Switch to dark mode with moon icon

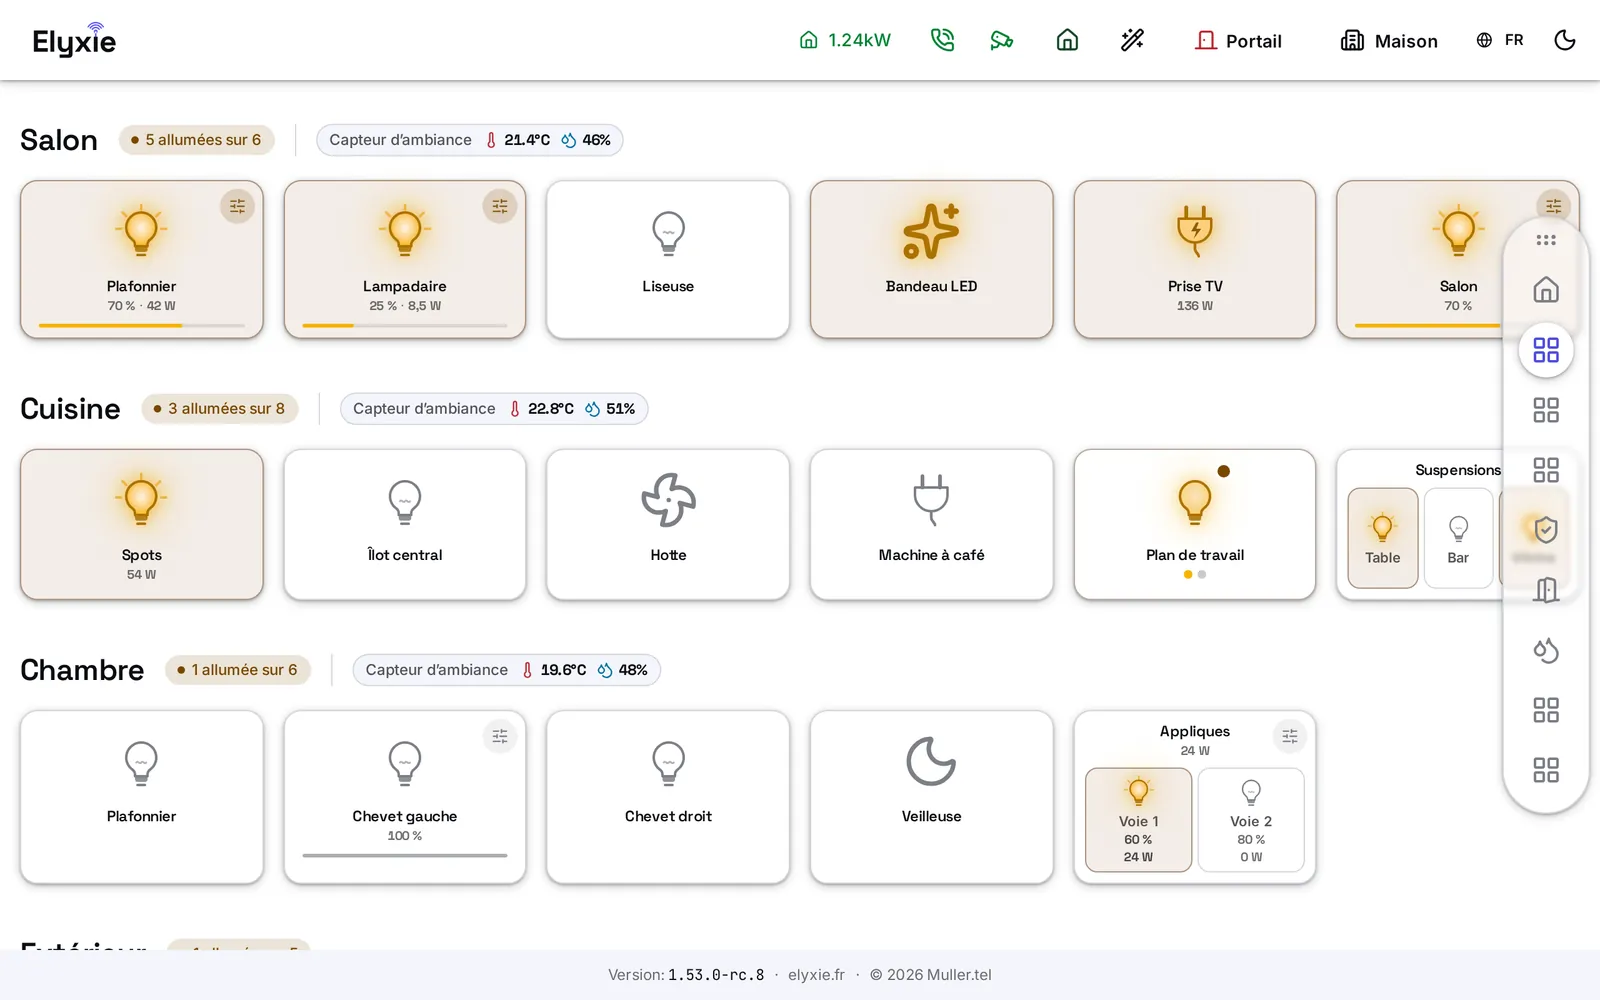click(1565, 40)
